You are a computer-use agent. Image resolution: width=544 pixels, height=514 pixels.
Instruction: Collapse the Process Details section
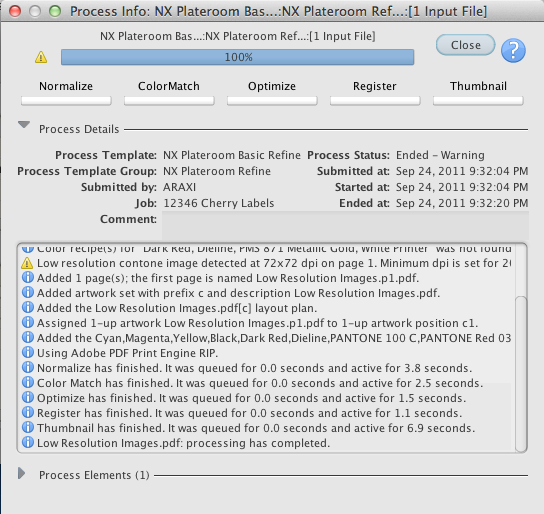pos(24,125)
